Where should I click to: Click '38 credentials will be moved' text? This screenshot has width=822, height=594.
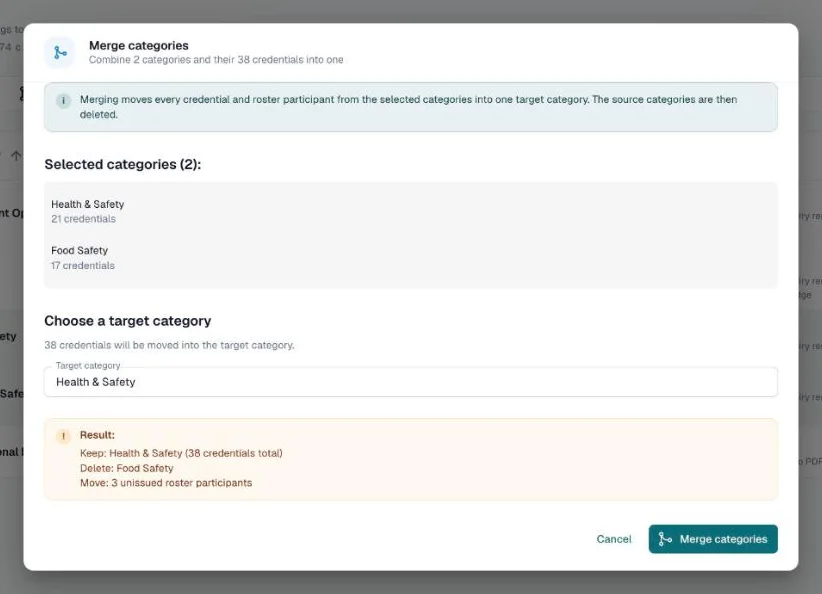pos(169,345)
